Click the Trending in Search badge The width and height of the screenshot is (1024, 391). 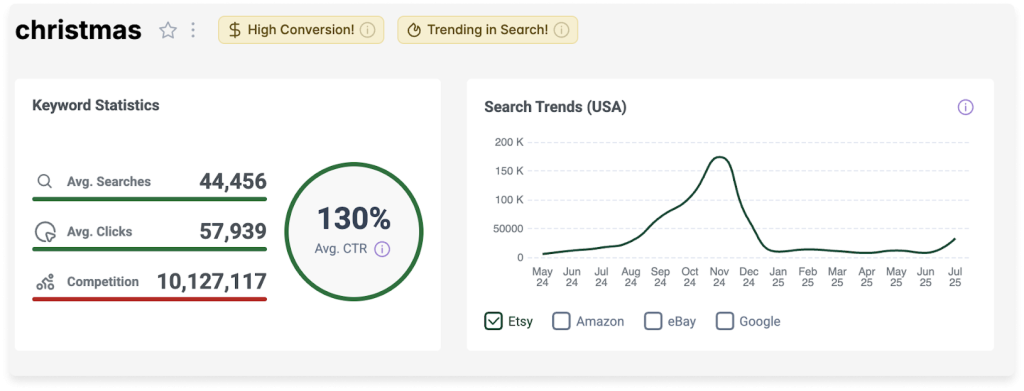(x=488, y=30)
